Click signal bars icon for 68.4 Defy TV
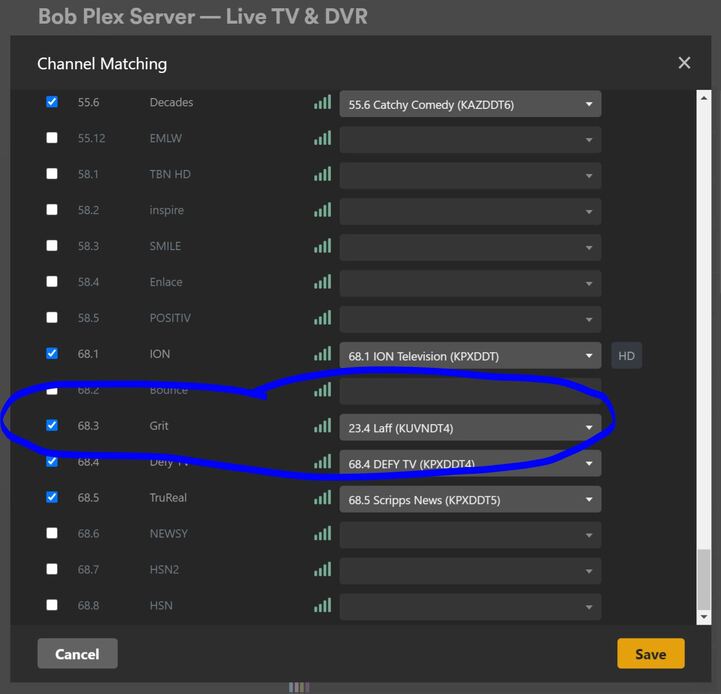 coord(322,461)
